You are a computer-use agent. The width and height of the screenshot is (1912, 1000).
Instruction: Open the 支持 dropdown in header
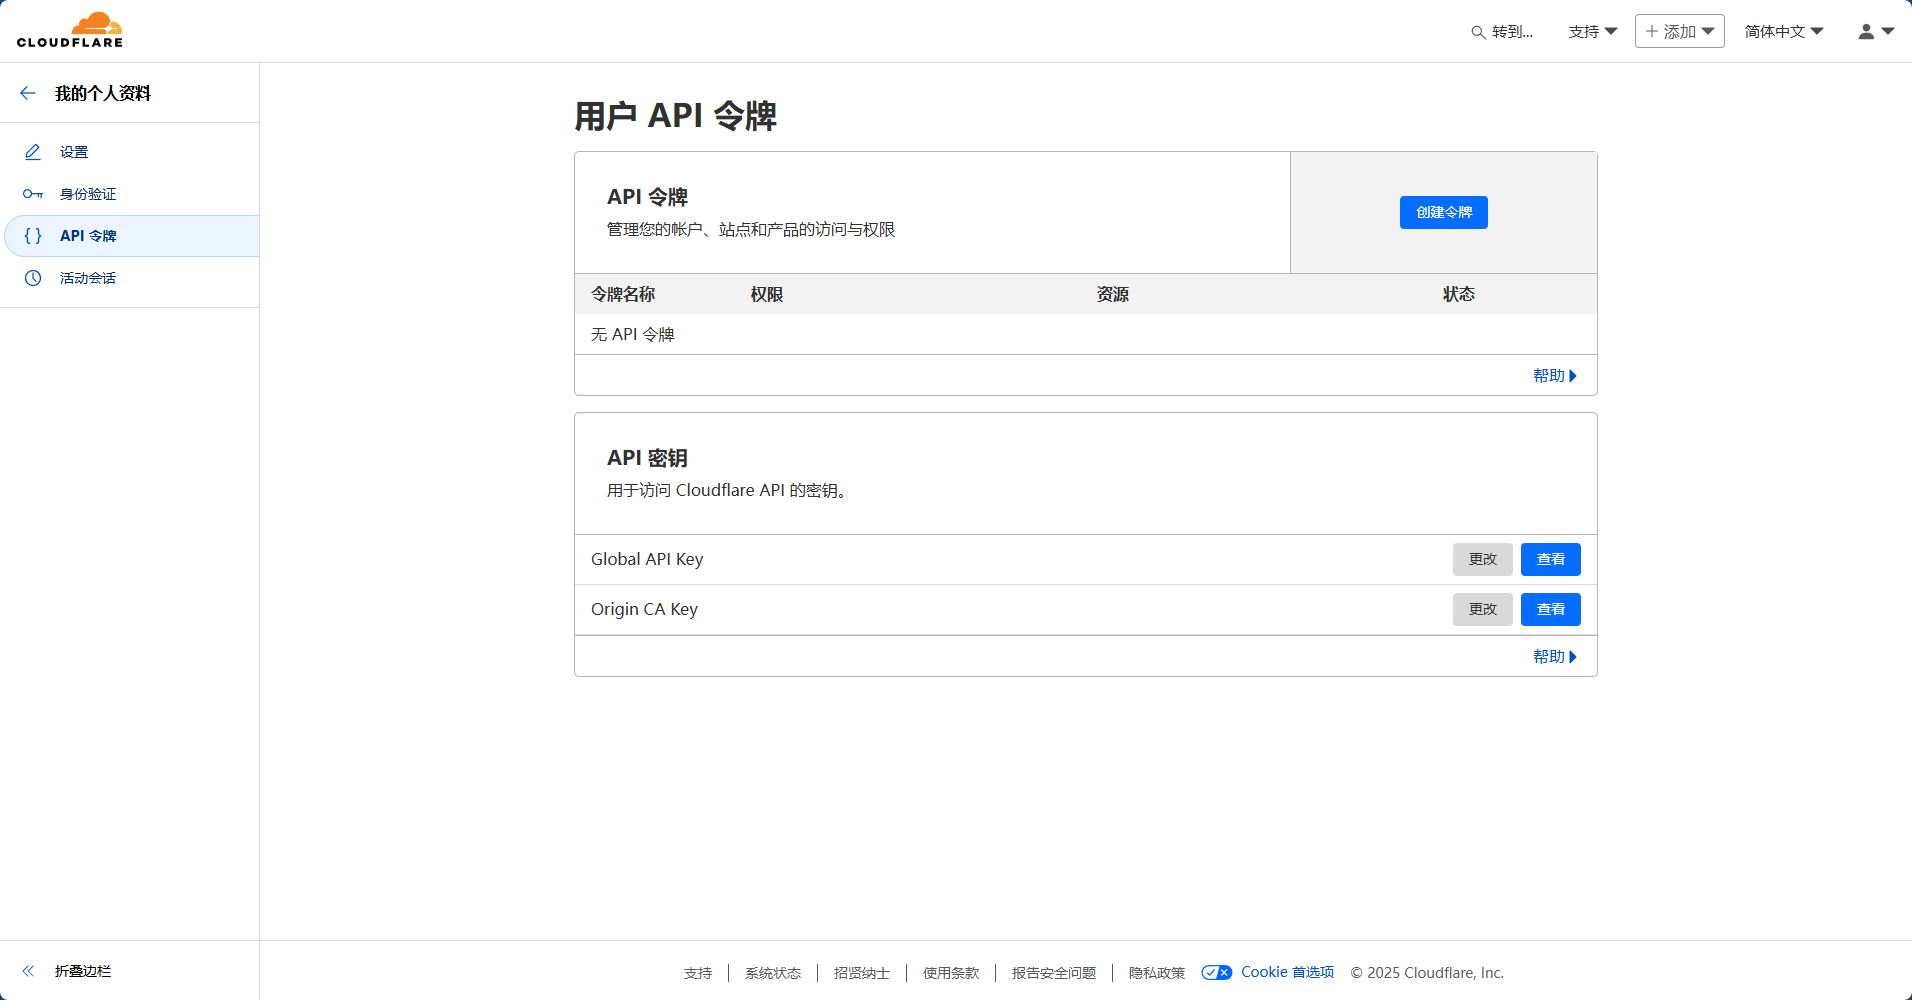(x=1593, y=31)
